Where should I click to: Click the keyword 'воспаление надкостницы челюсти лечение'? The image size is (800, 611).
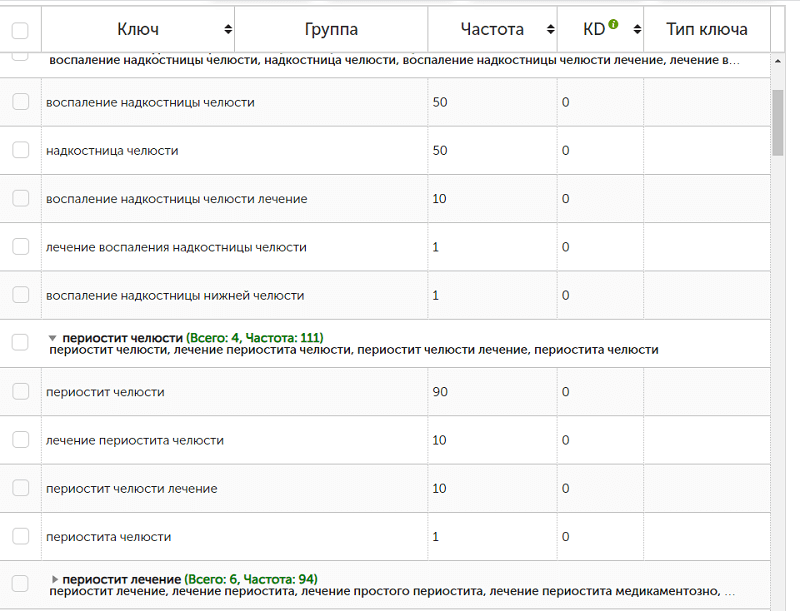(x=176, y=199)
